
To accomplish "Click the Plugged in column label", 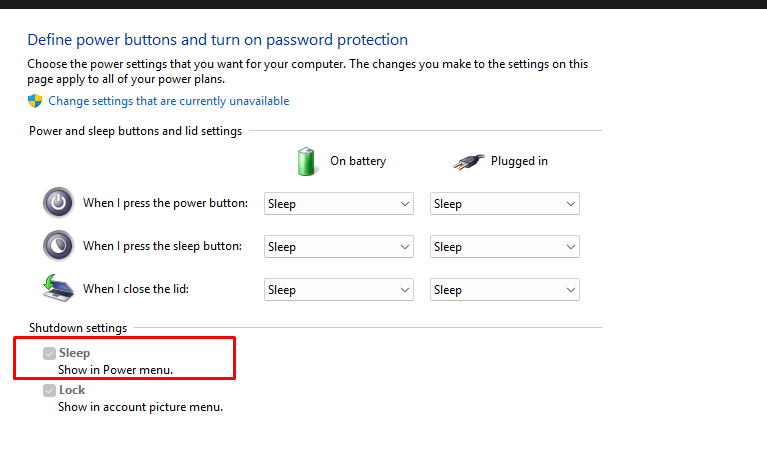I will point(519,161).
